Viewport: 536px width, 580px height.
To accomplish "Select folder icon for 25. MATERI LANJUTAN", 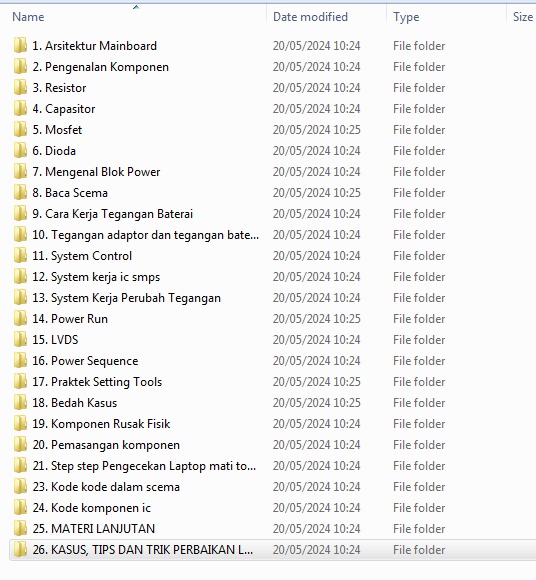I will coord(20,529).
